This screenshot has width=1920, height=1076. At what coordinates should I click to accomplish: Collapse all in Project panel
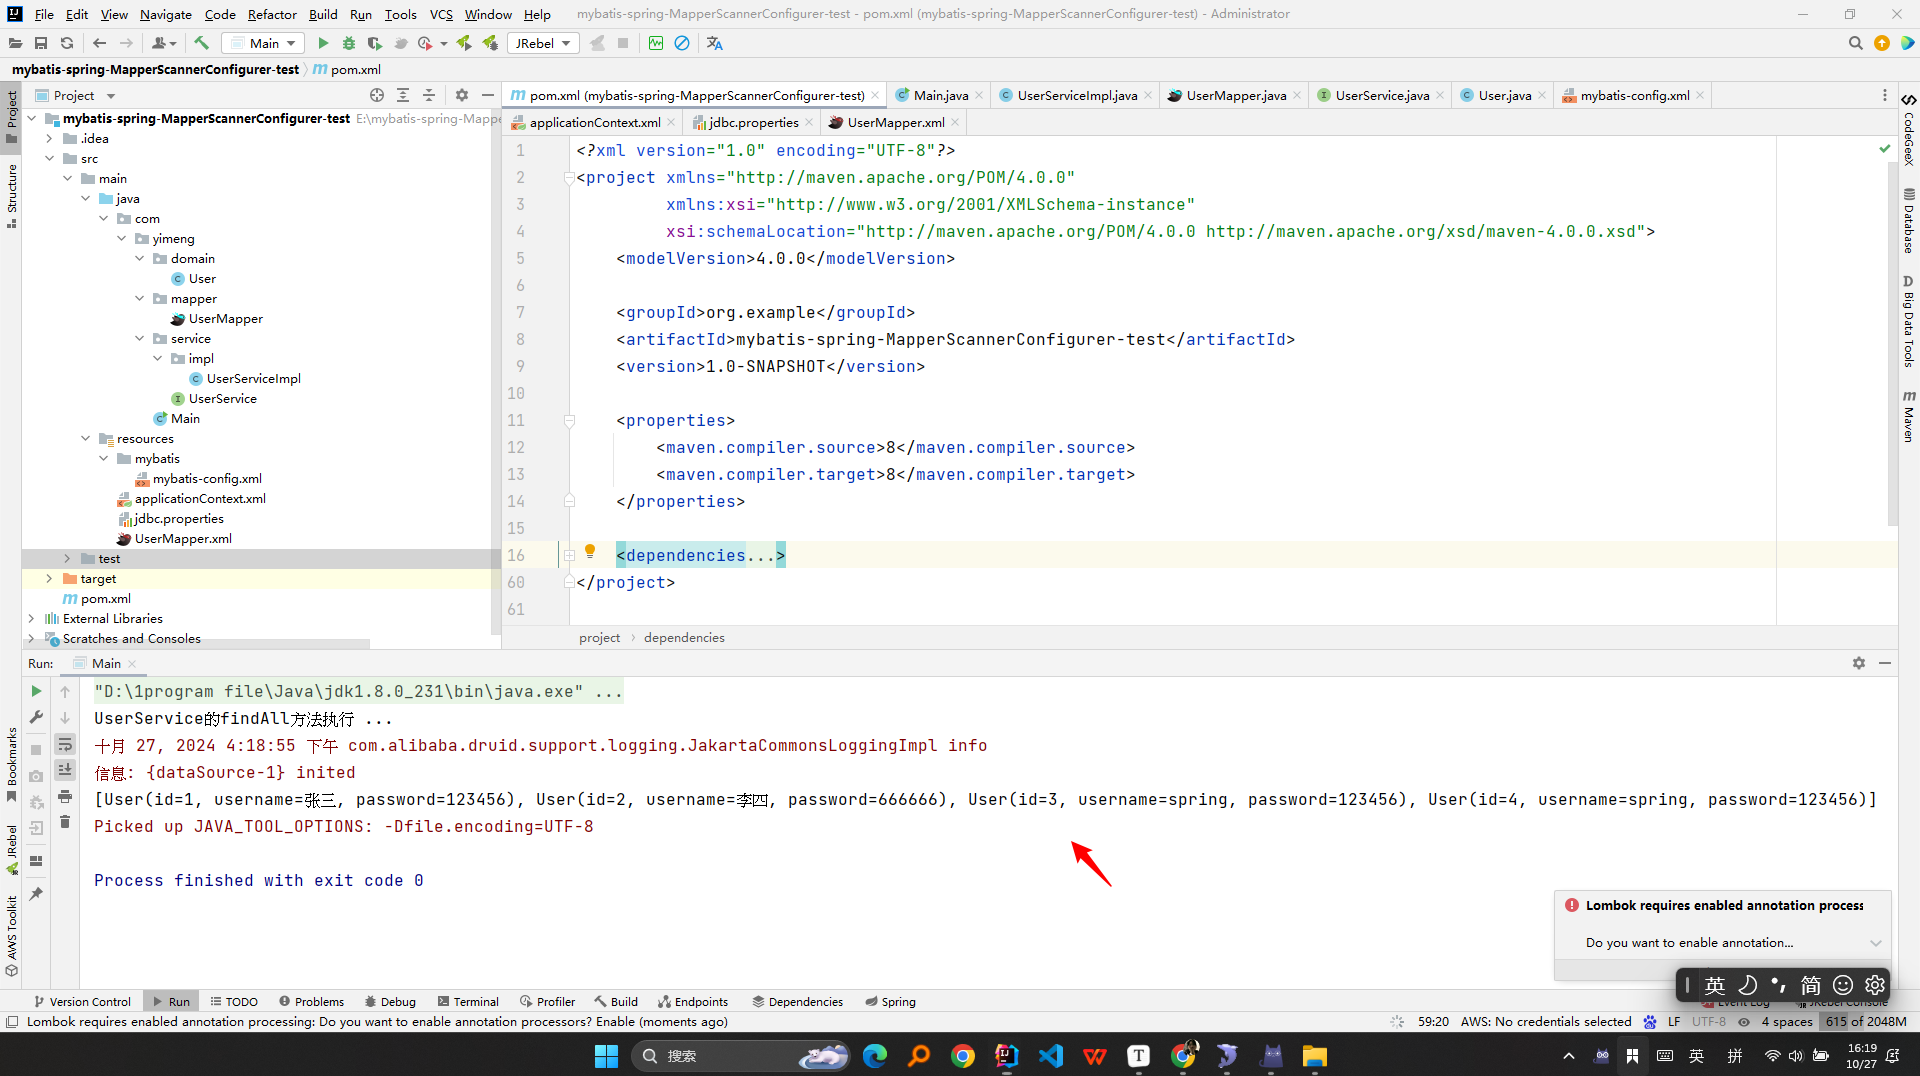429,95
